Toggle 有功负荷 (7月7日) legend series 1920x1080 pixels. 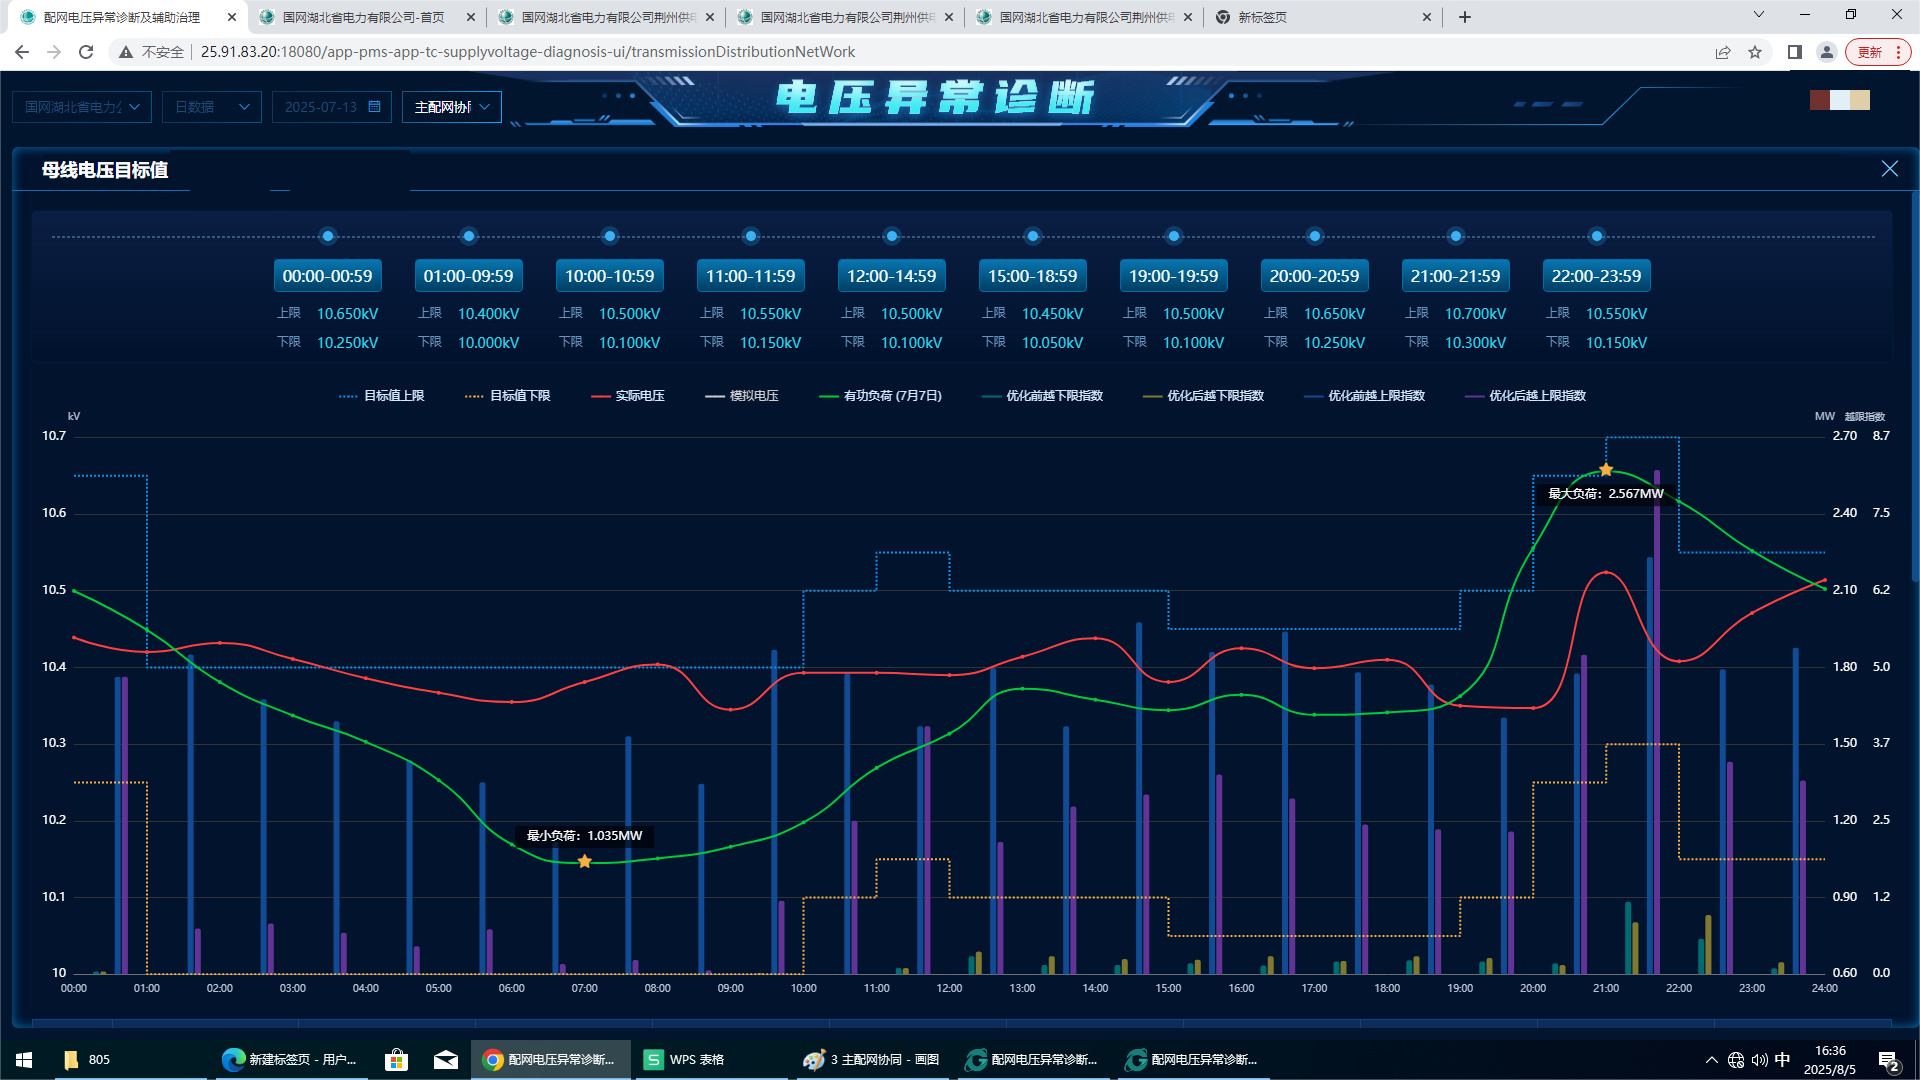(x=881, y=396)
